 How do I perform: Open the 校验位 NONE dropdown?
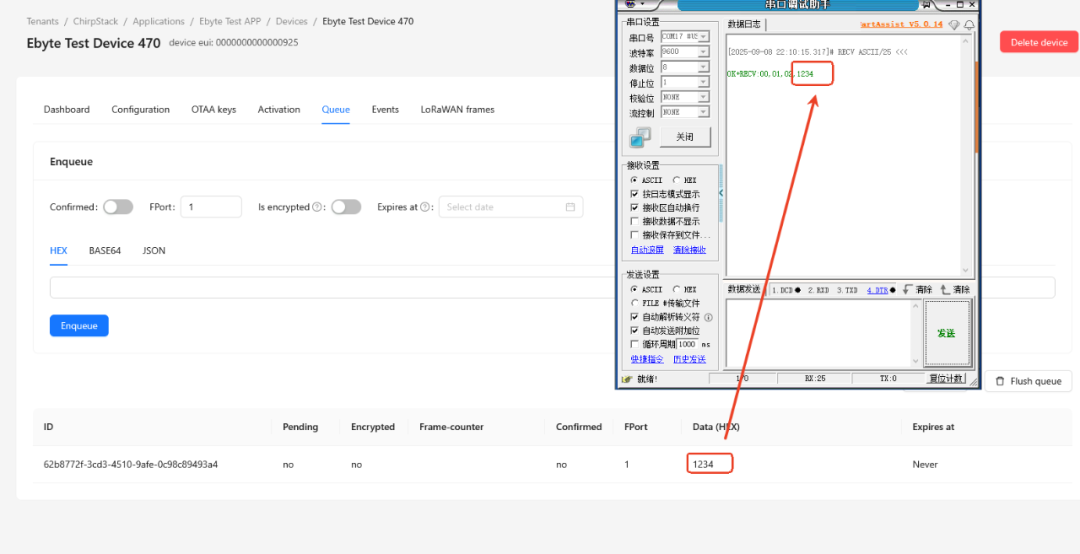tap(685, 97)
